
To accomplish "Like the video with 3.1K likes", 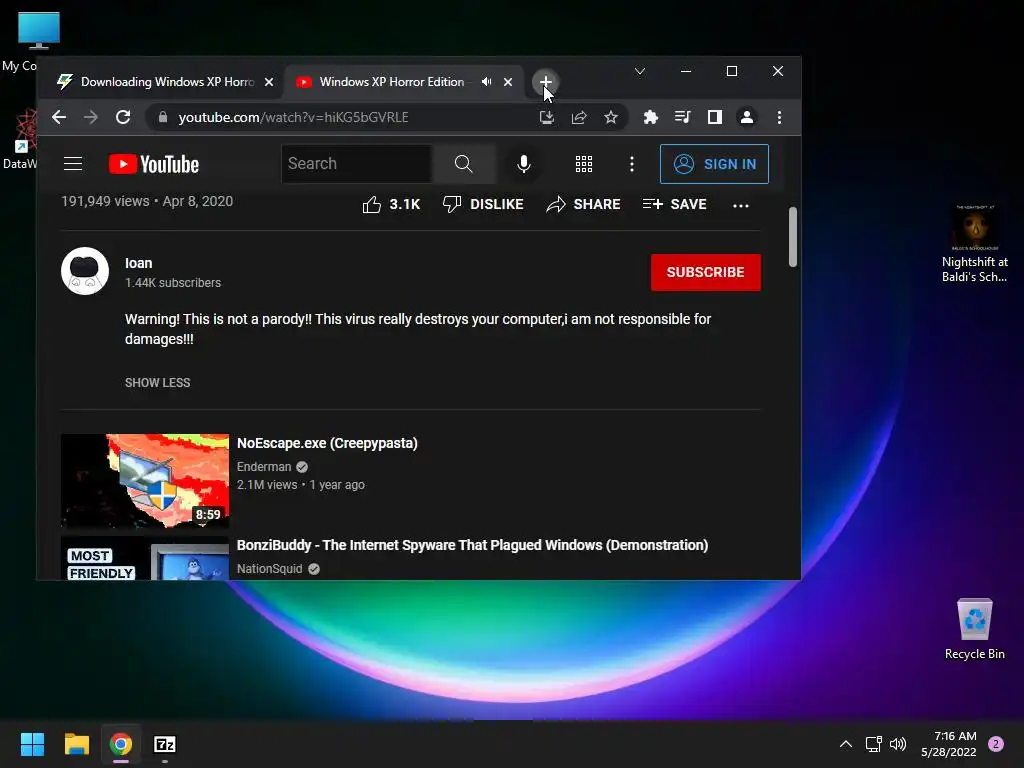I will pos(391,205).
